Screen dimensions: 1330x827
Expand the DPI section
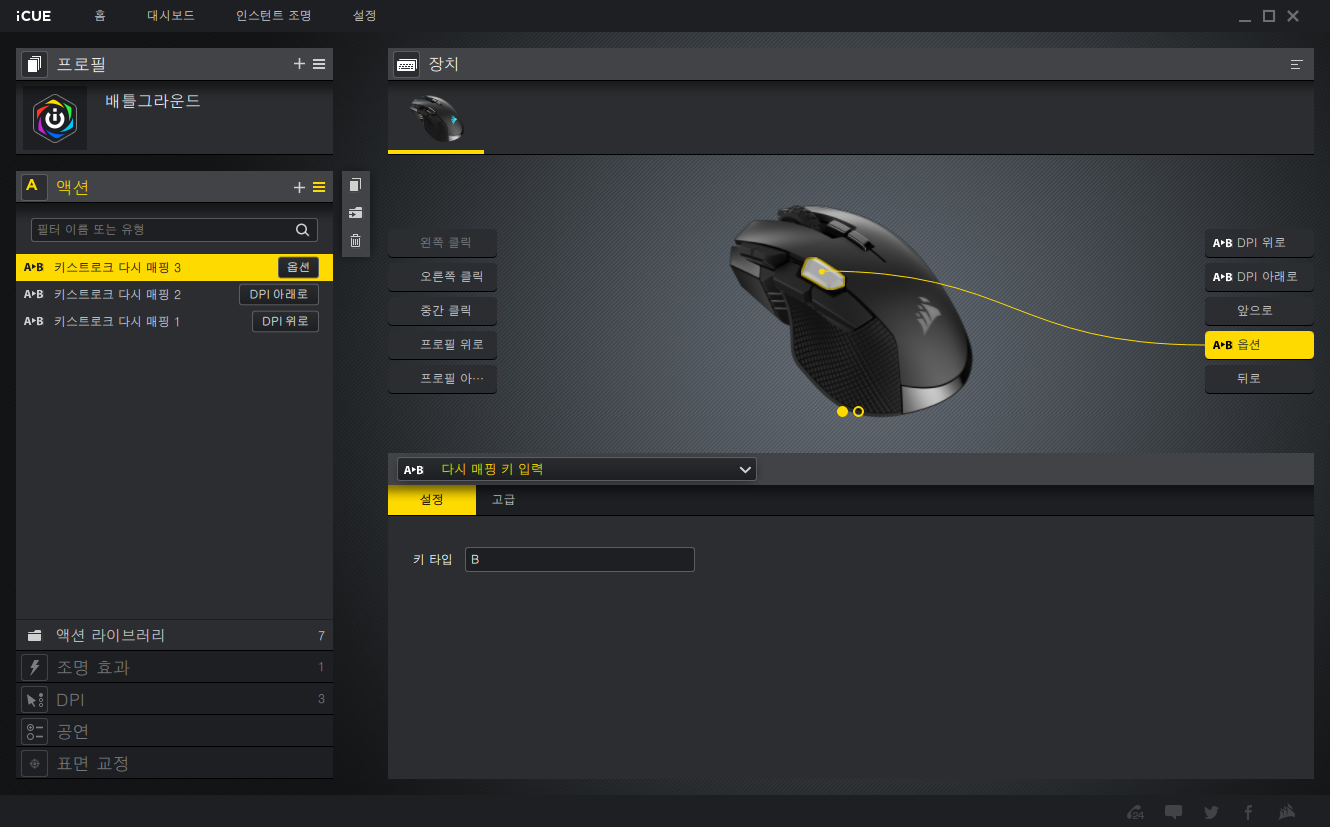tap(174, 699)
